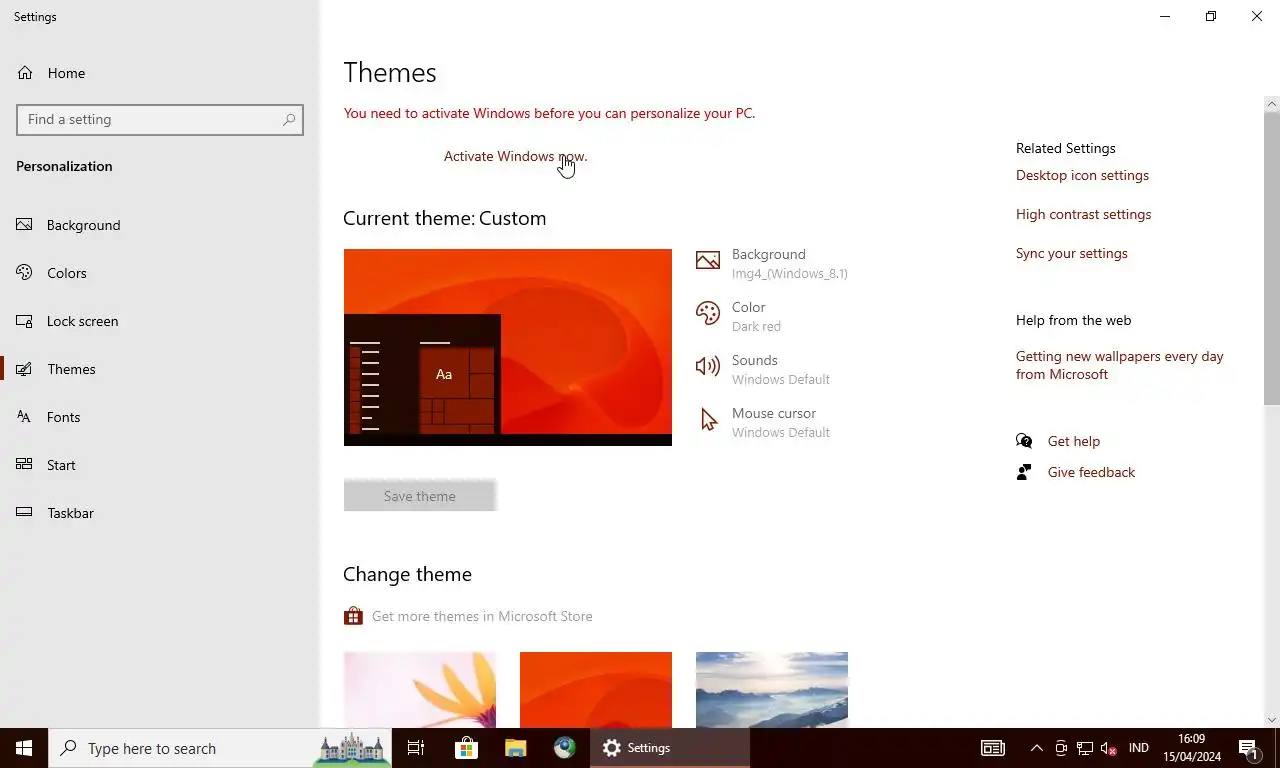Screen dimensions: 1280x768
Task: Click the Fonts sidebar AA icon
Action: point(25,417)
